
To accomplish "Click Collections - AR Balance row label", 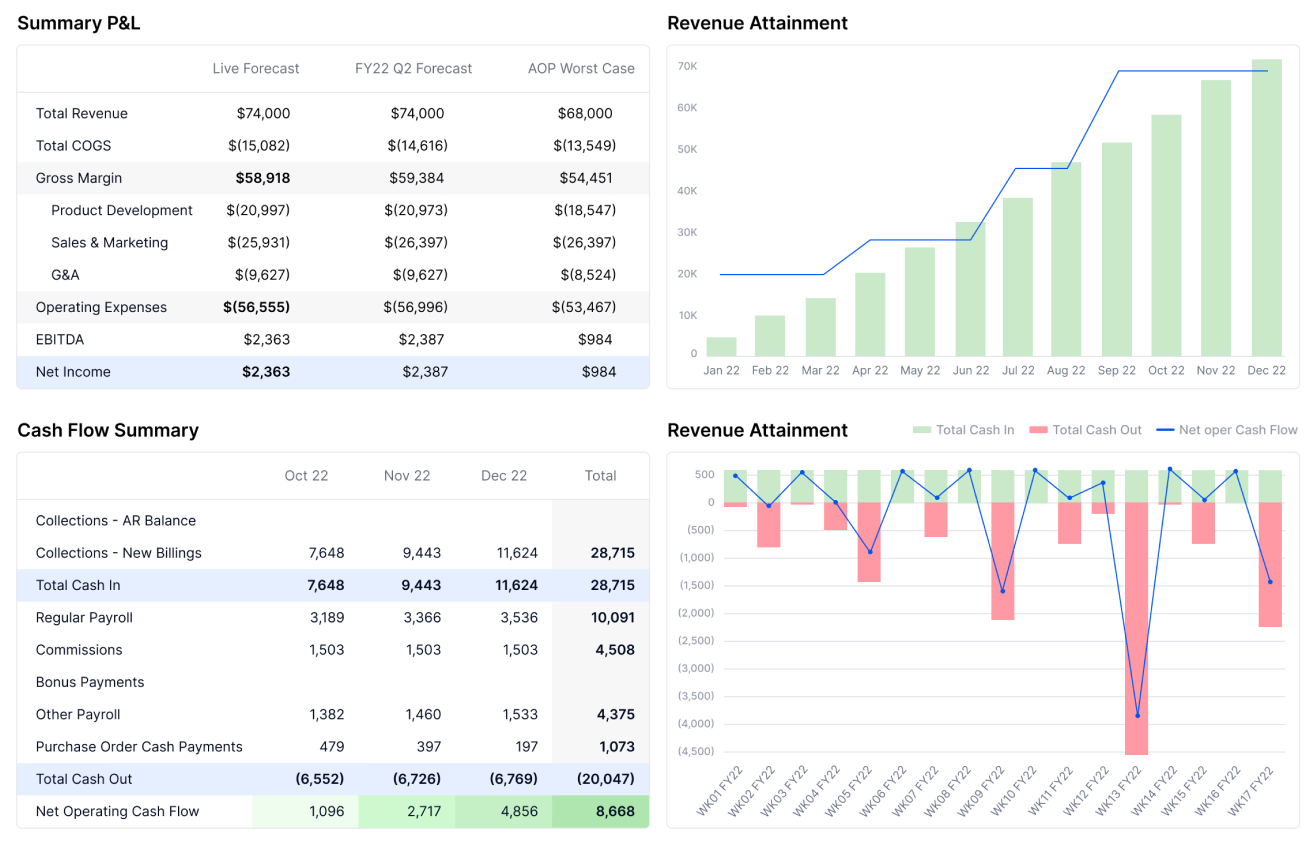I will click(x=116, y=521).
